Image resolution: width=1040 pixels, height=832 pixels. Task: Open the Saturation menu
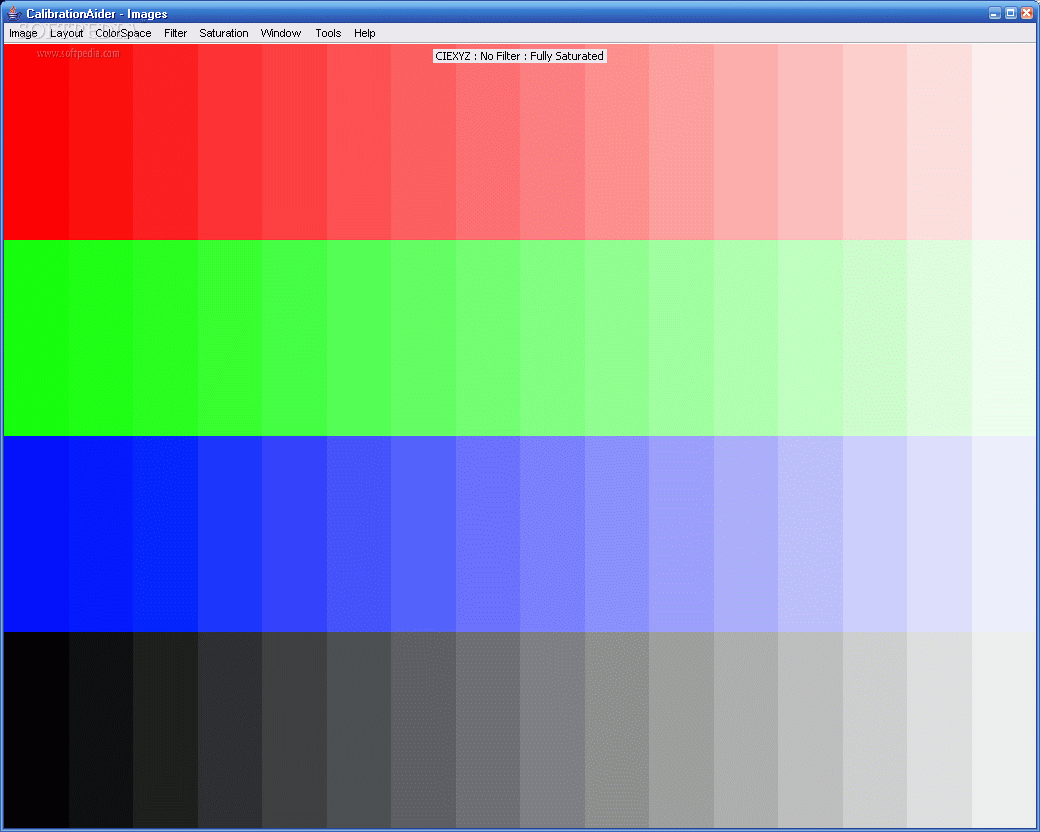[224, 33]
